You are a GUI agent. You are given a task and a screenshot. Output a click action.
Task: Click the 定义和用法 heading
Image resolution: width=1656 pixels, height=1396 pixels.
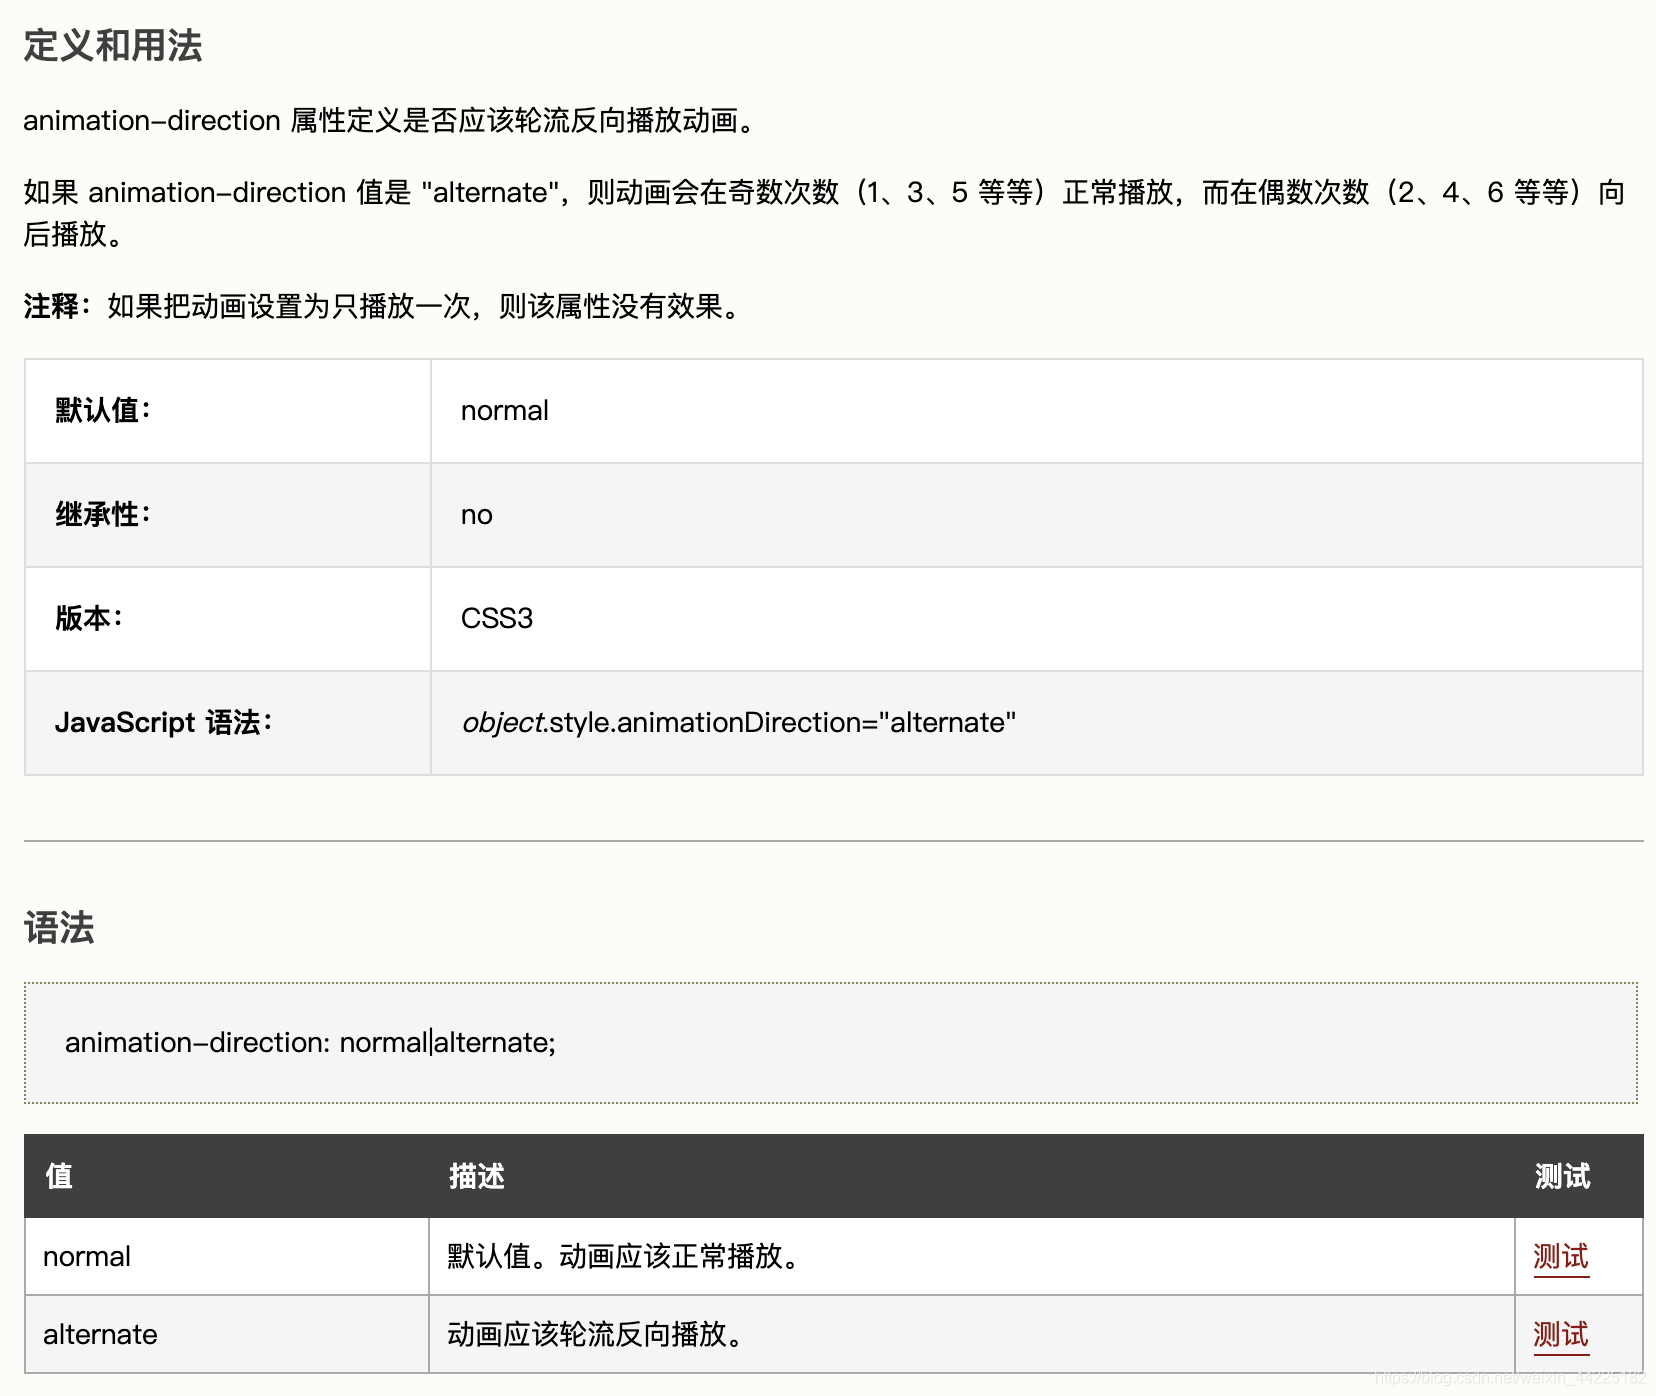point(113,46)
